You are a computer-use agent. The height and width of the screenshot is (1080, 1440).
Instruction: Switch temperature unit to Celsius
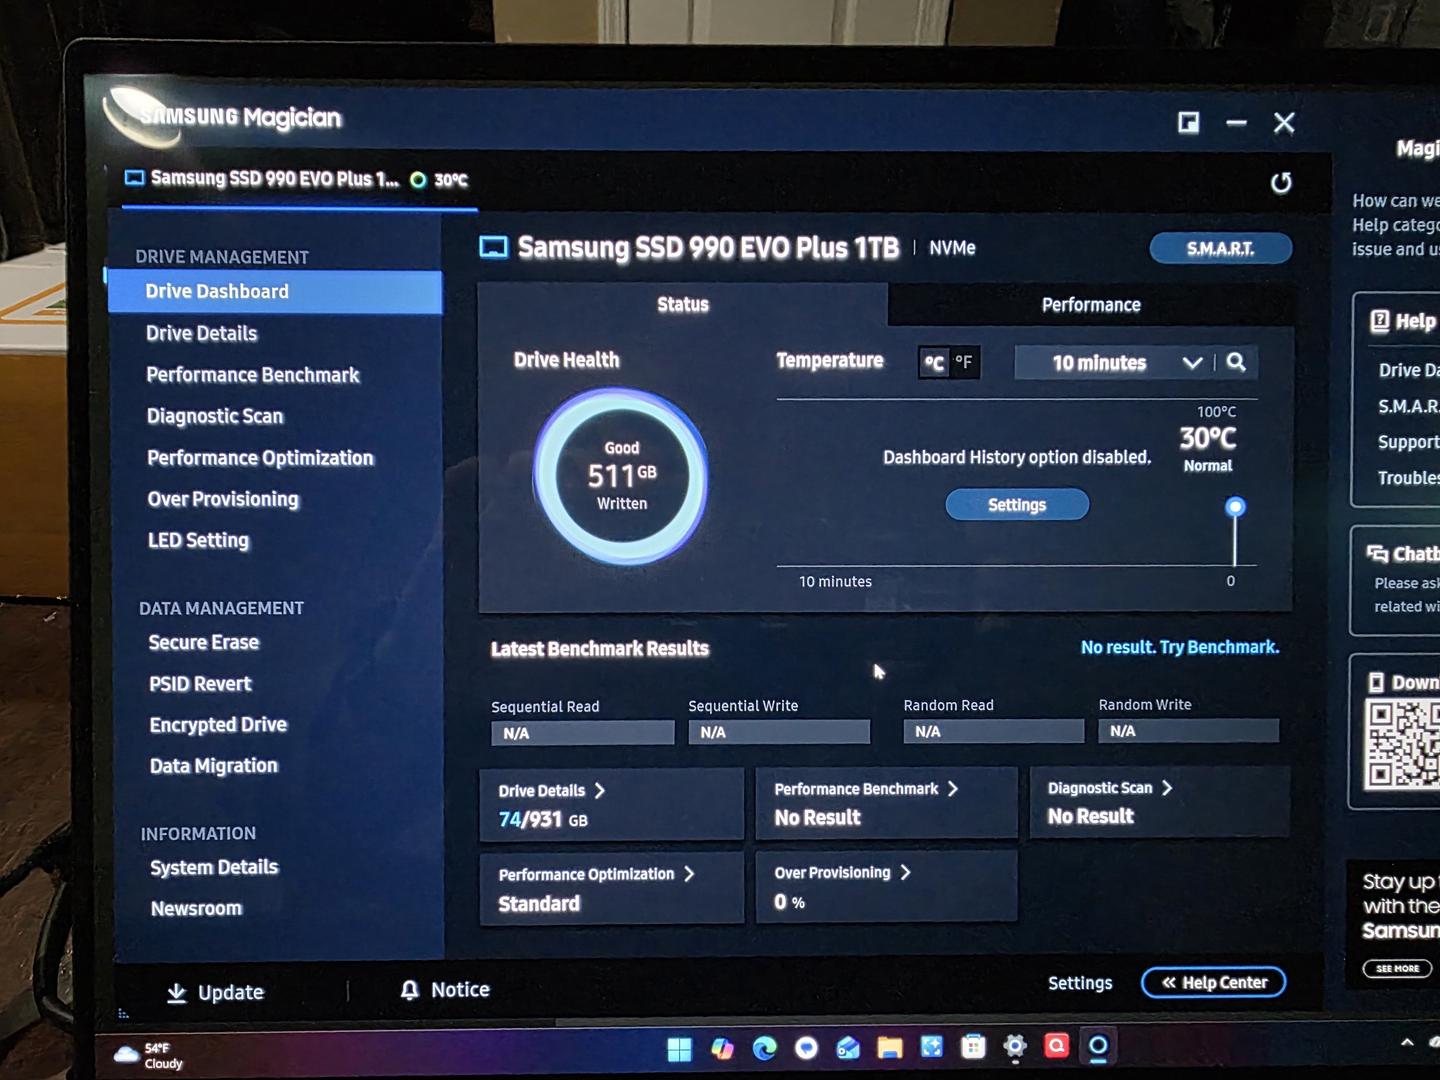pos(934,362)
